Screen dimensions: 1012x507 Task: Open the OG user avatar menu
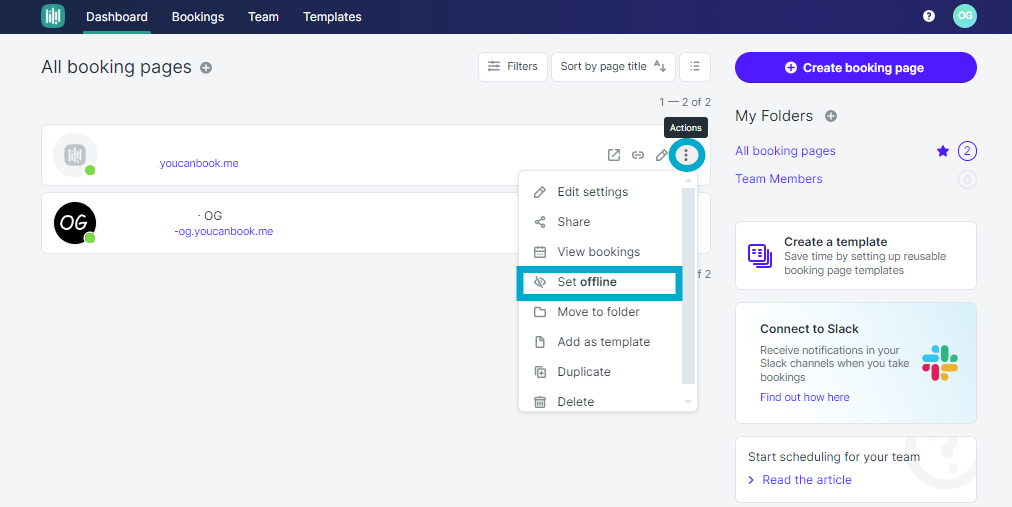965,16
